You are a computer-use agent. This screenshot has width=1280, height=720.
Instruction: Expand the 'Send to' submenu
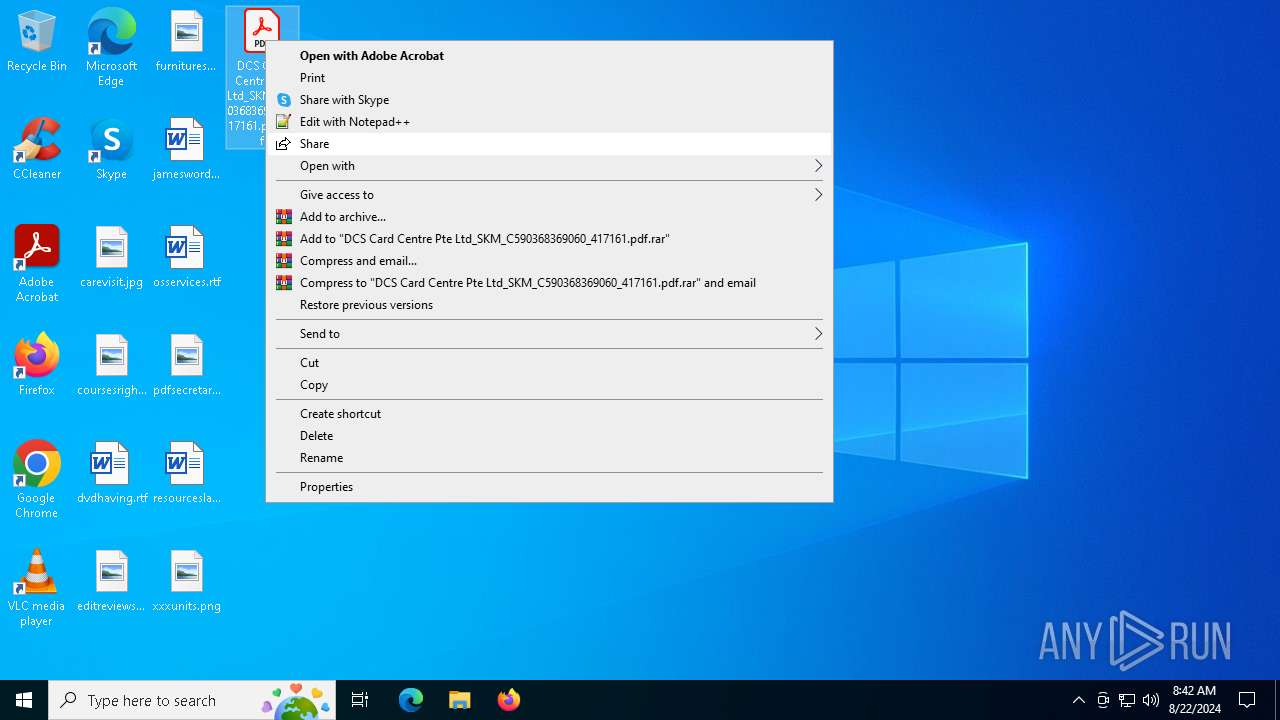coord(549,334)
